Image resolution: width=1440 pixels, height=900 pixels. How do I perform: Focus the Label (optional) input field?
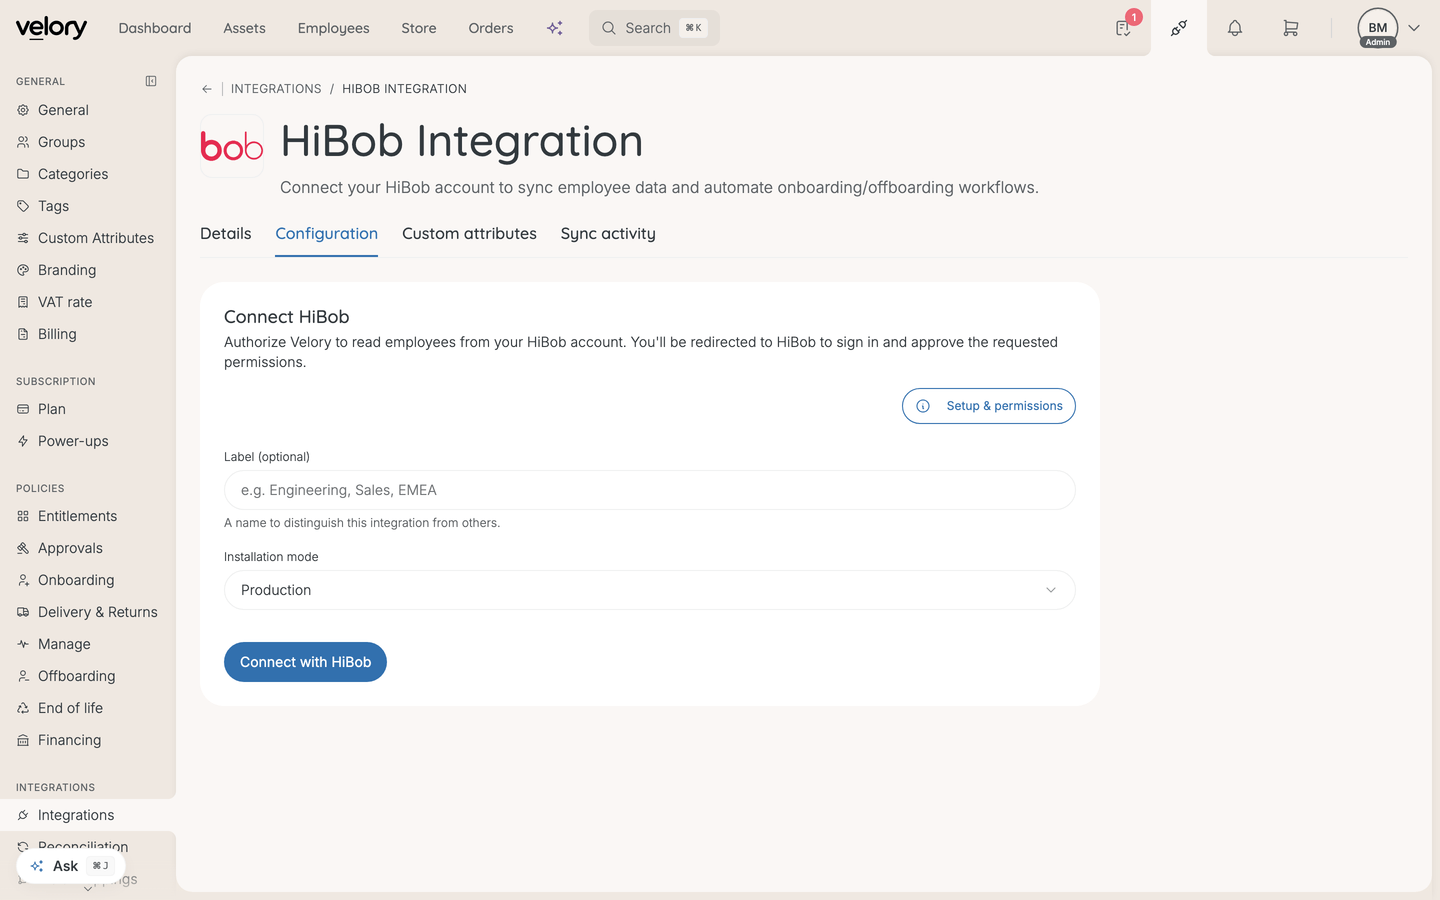coord(650,490)
